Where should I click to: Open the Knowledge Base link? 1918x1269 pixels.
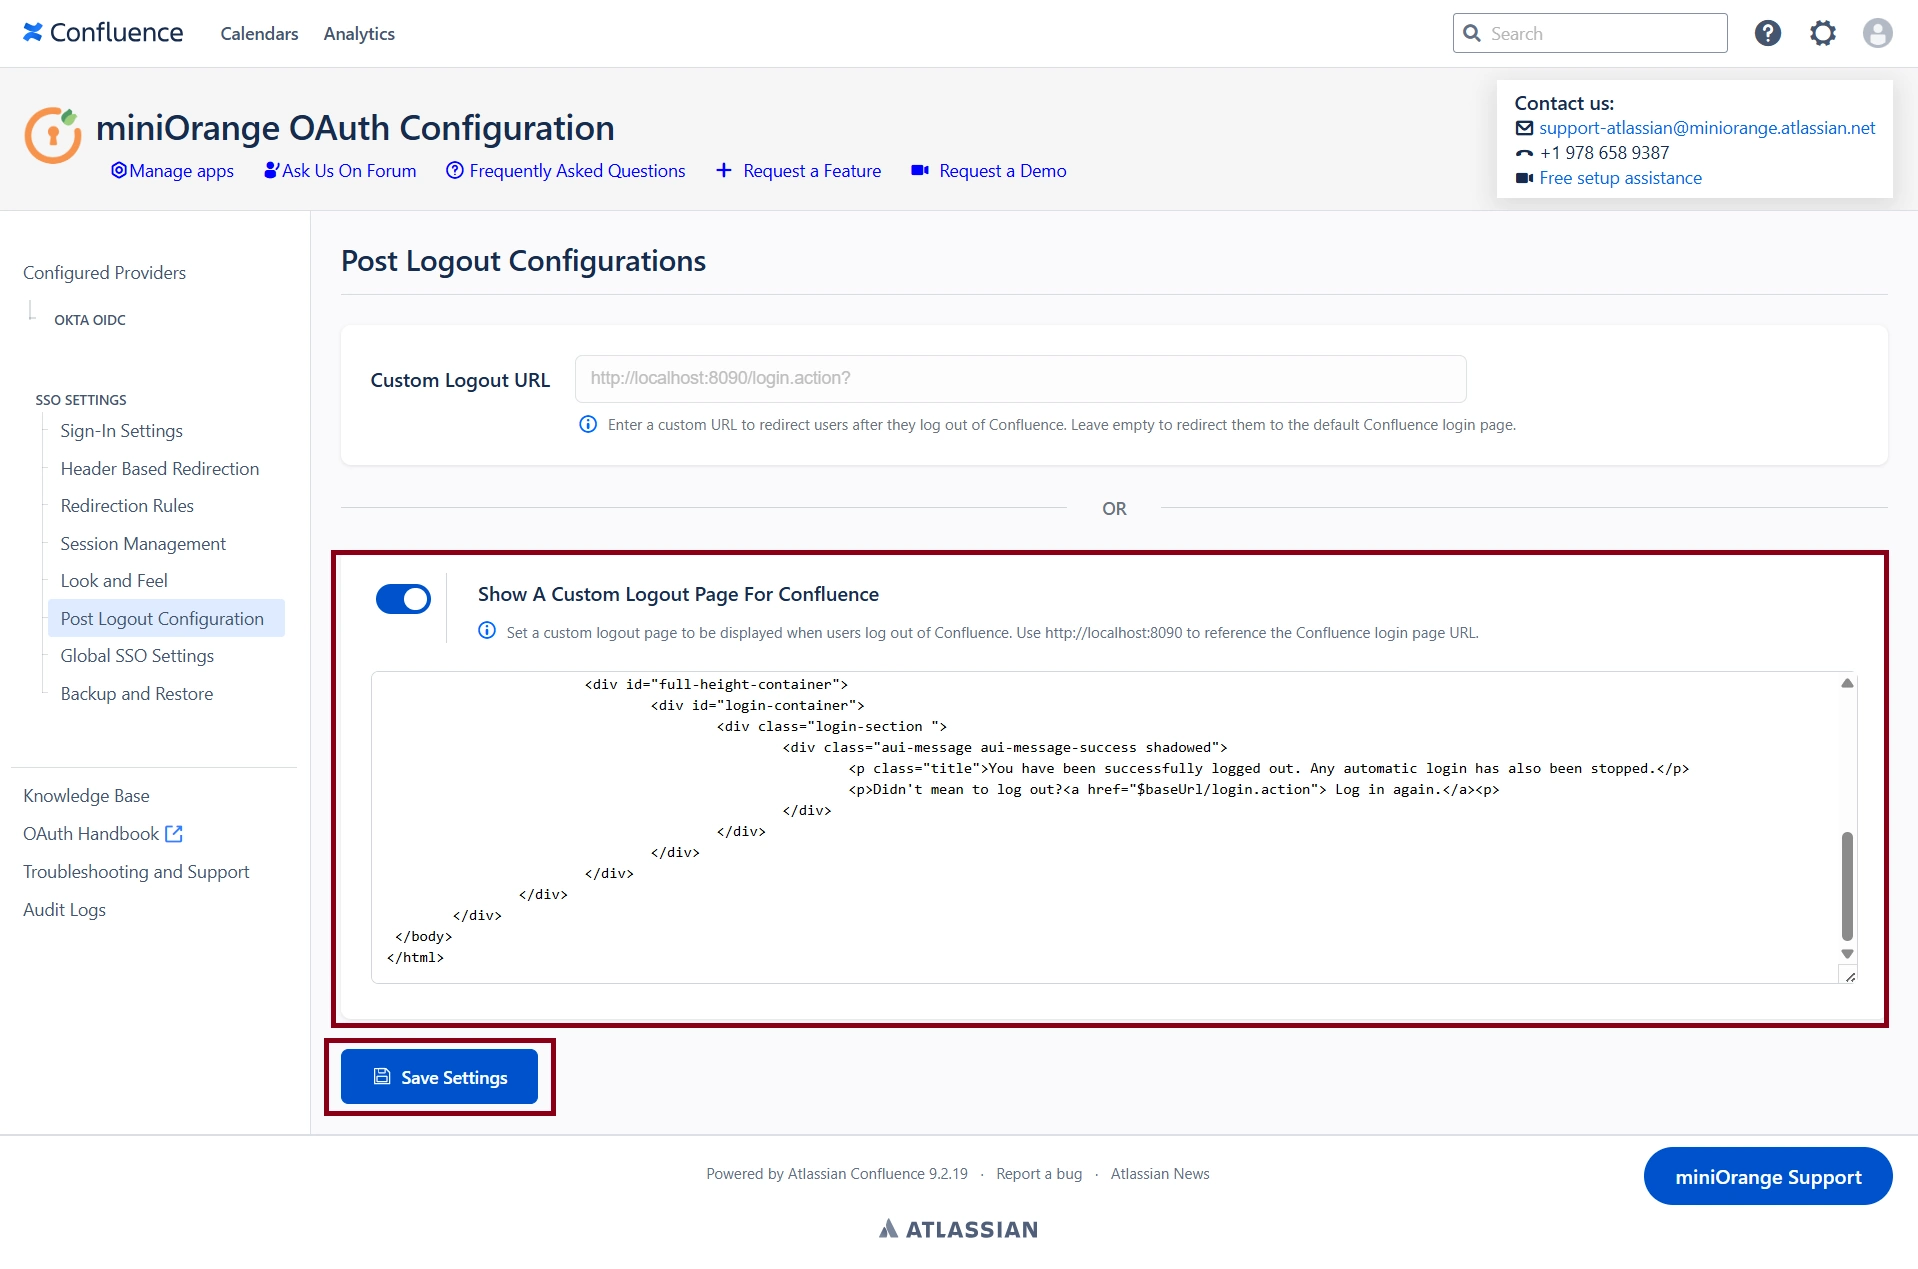click(86, 796)
